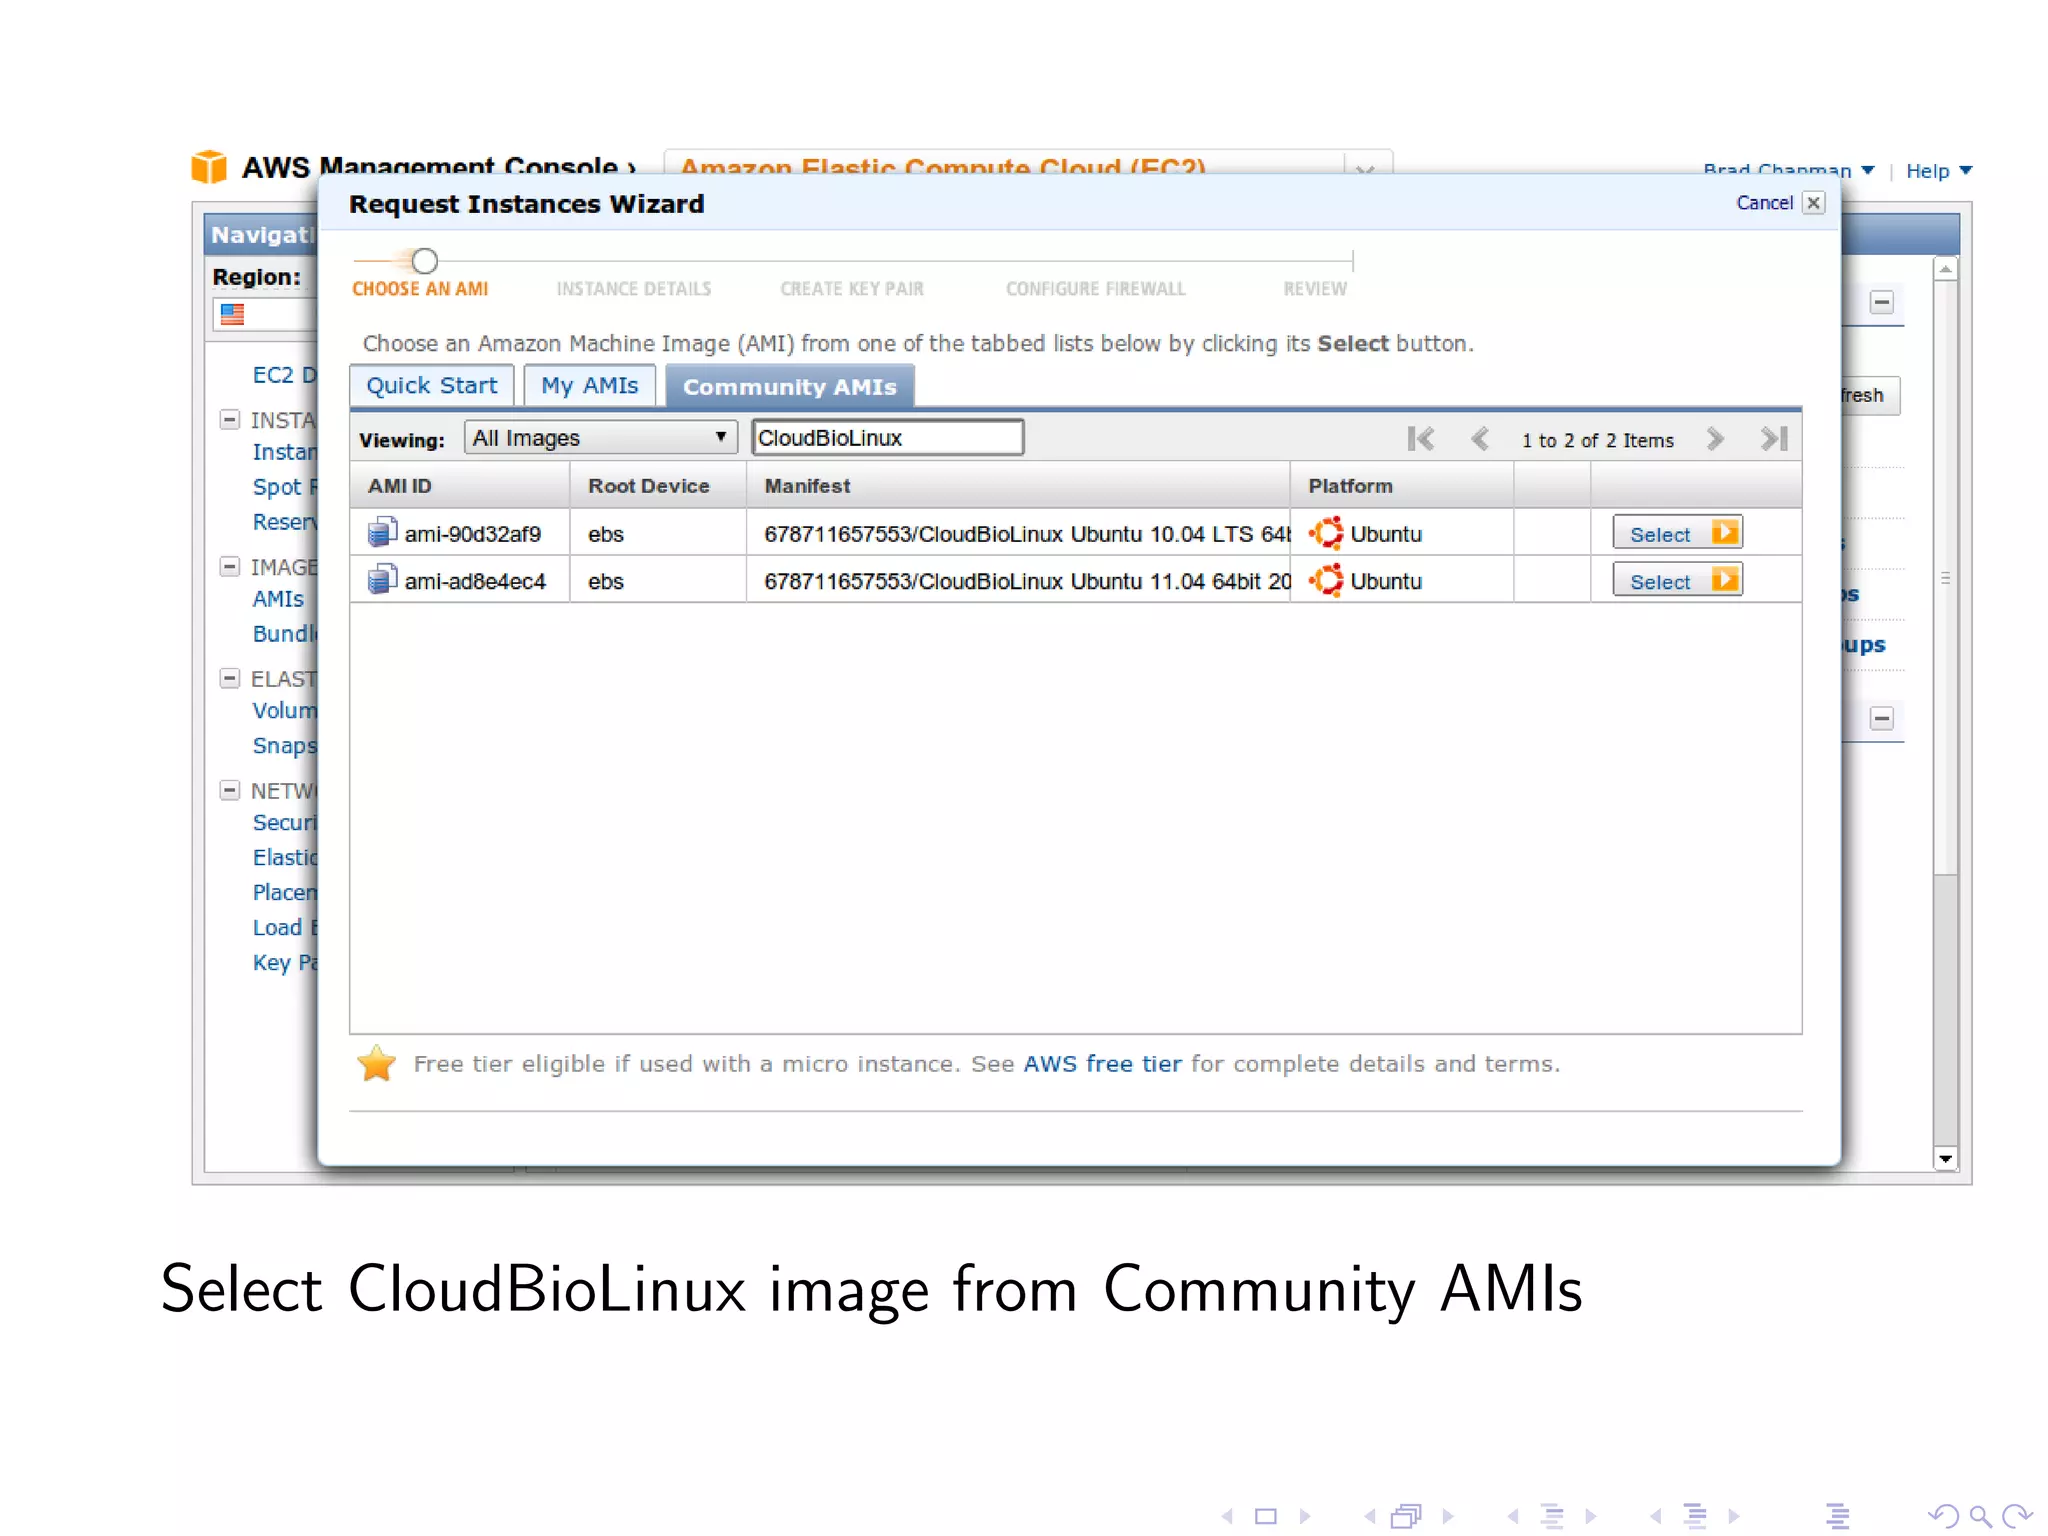Go to next page of AMI results
The width and height of the screenshot is (2048, 1536).
click(x=1715, y=439)
